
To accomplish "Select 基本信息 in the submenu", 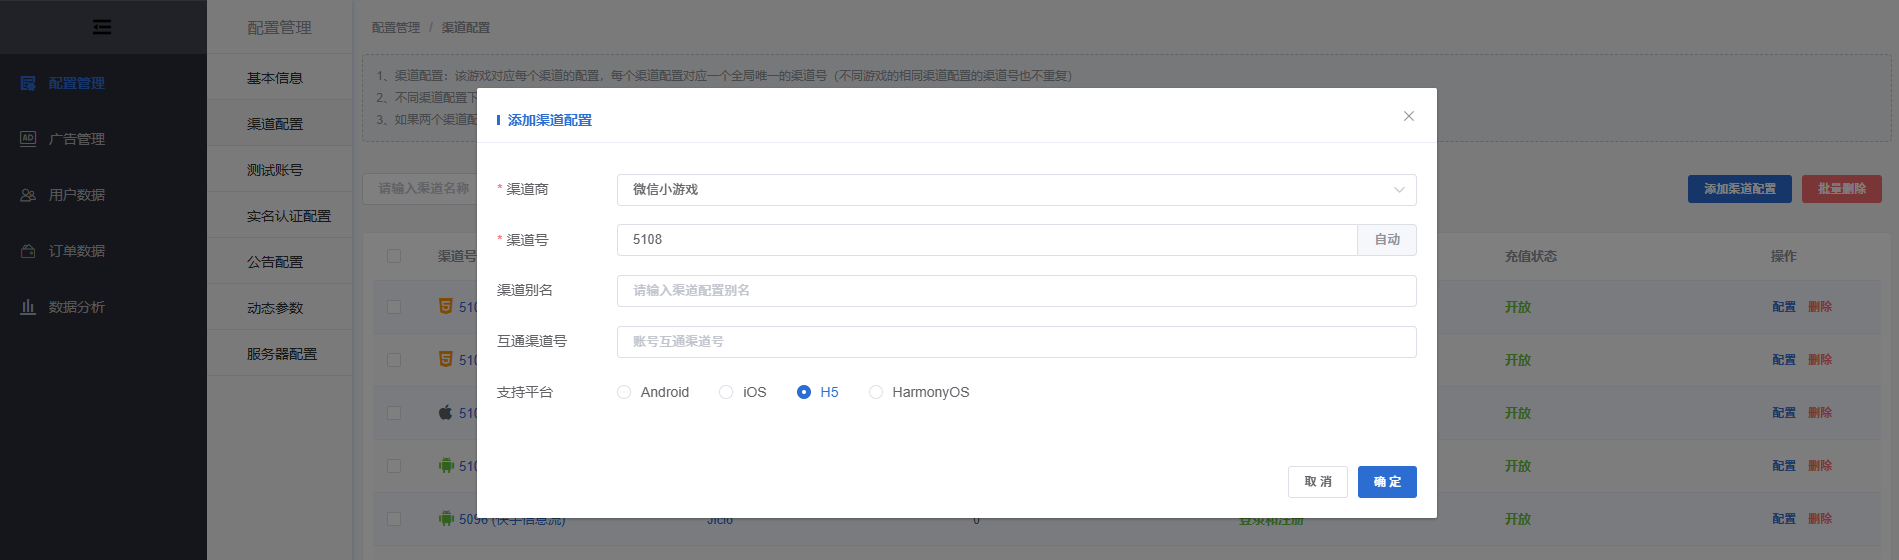I will point(275,78).
